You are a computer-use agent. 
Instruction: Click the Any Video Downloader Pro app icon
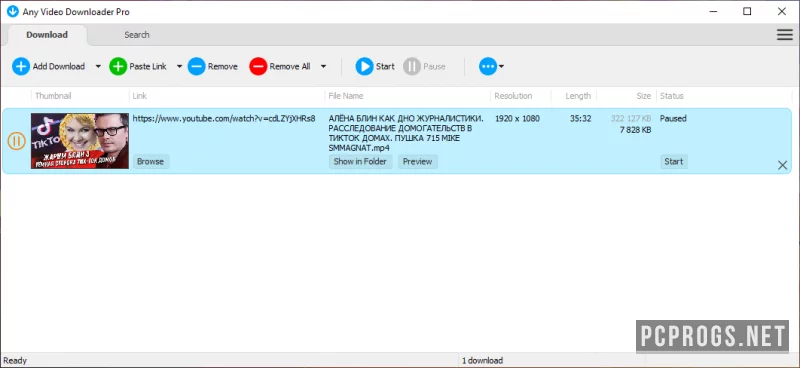coord(12,11)
